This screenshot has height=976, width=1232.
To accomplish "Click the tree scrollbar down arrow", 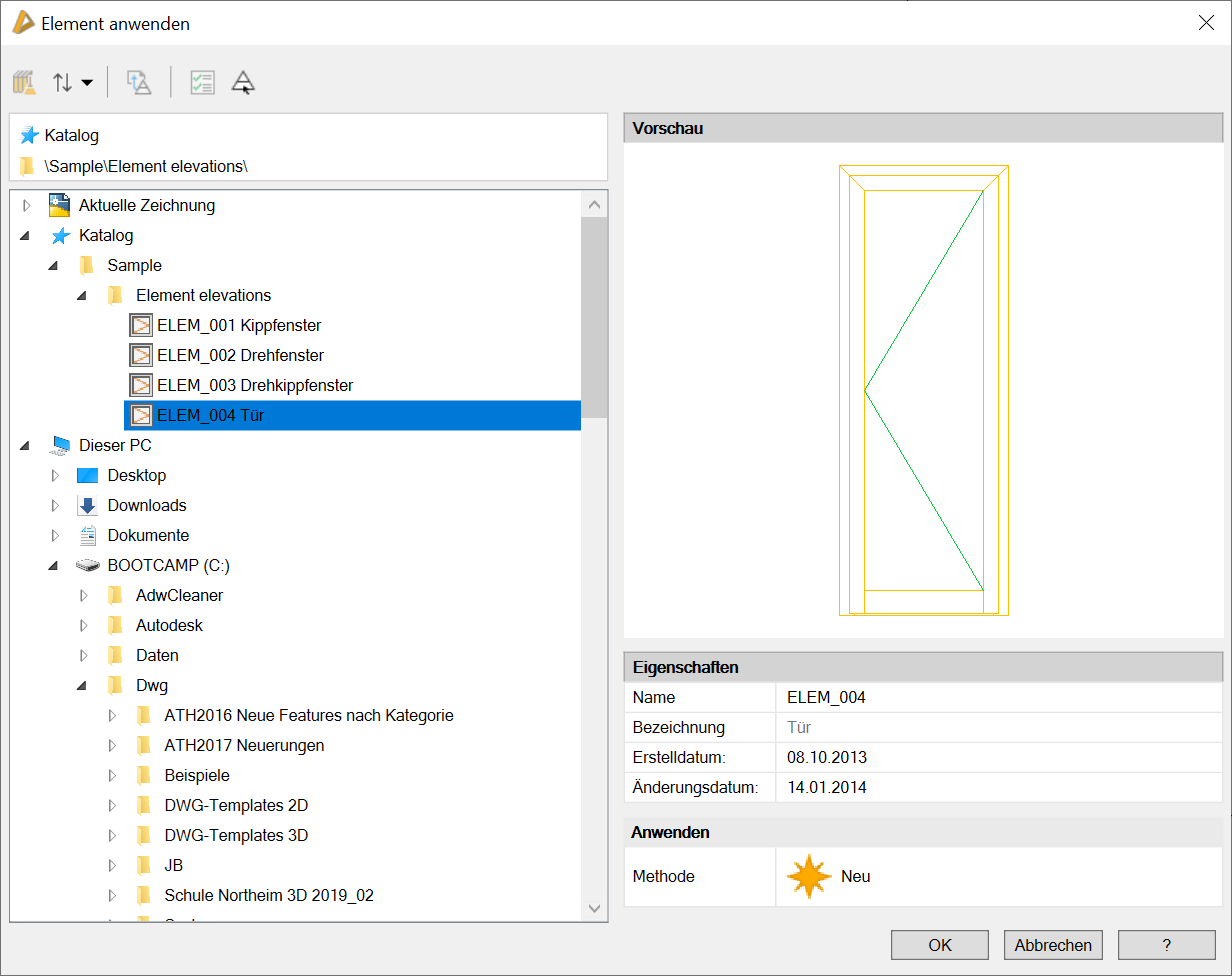I will 594,908.
